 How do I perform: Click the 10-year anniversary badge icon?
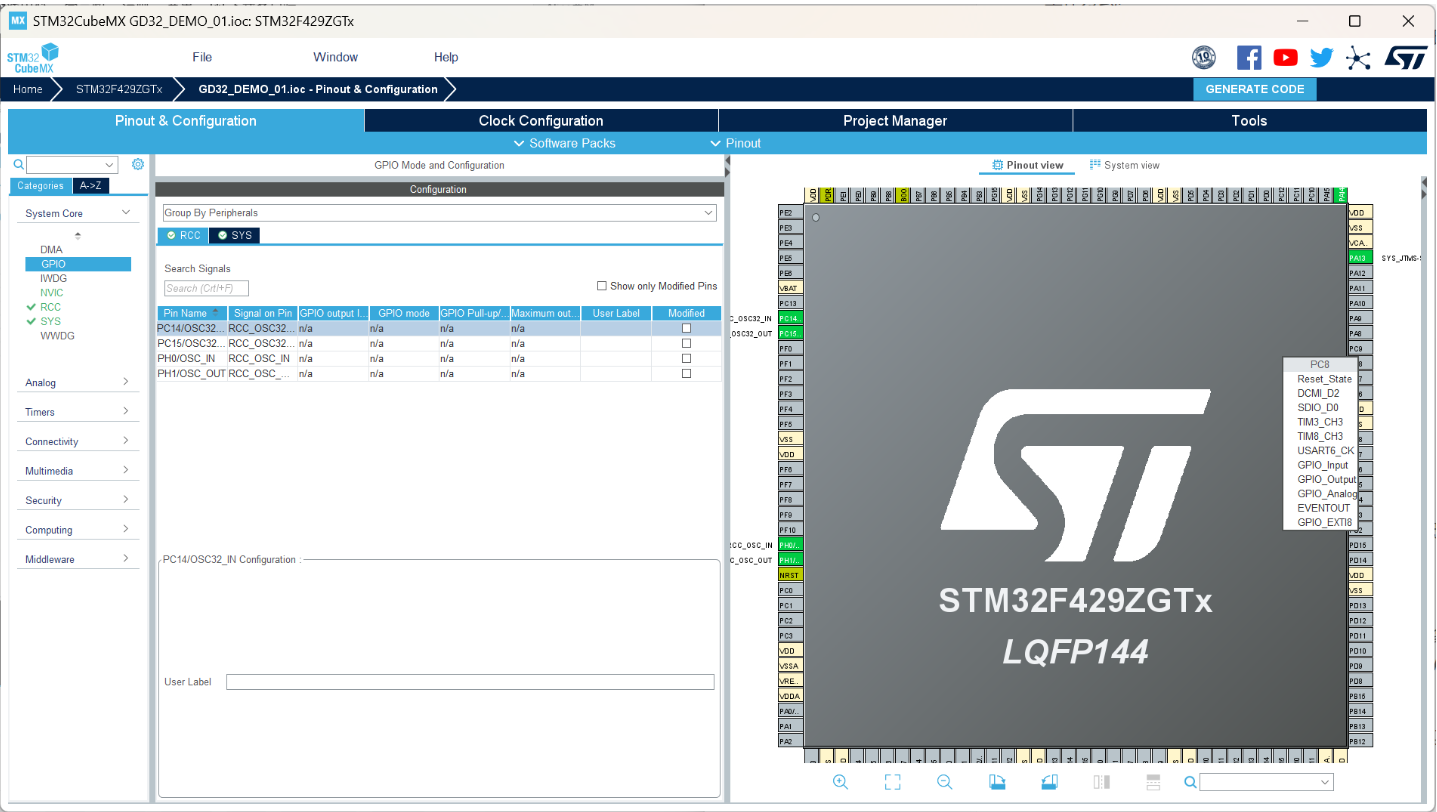point(1205,58)
